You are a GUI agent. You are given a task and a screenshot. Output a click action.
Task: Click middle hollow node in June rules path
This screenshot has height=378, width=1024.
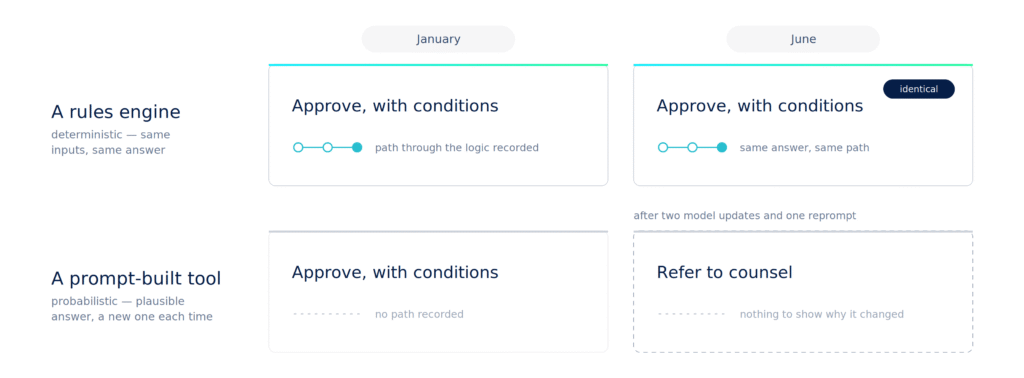click(692, 148)
